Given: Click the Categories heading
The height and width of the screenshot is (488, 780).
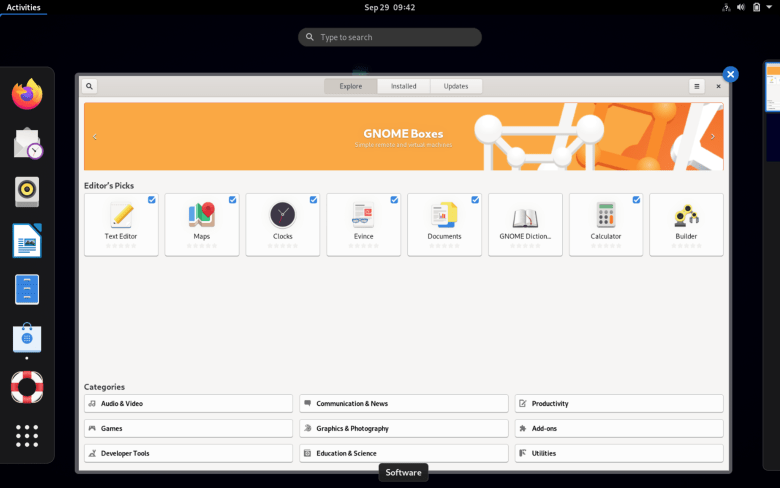Looking at the screenshot, I should point(104,387).
